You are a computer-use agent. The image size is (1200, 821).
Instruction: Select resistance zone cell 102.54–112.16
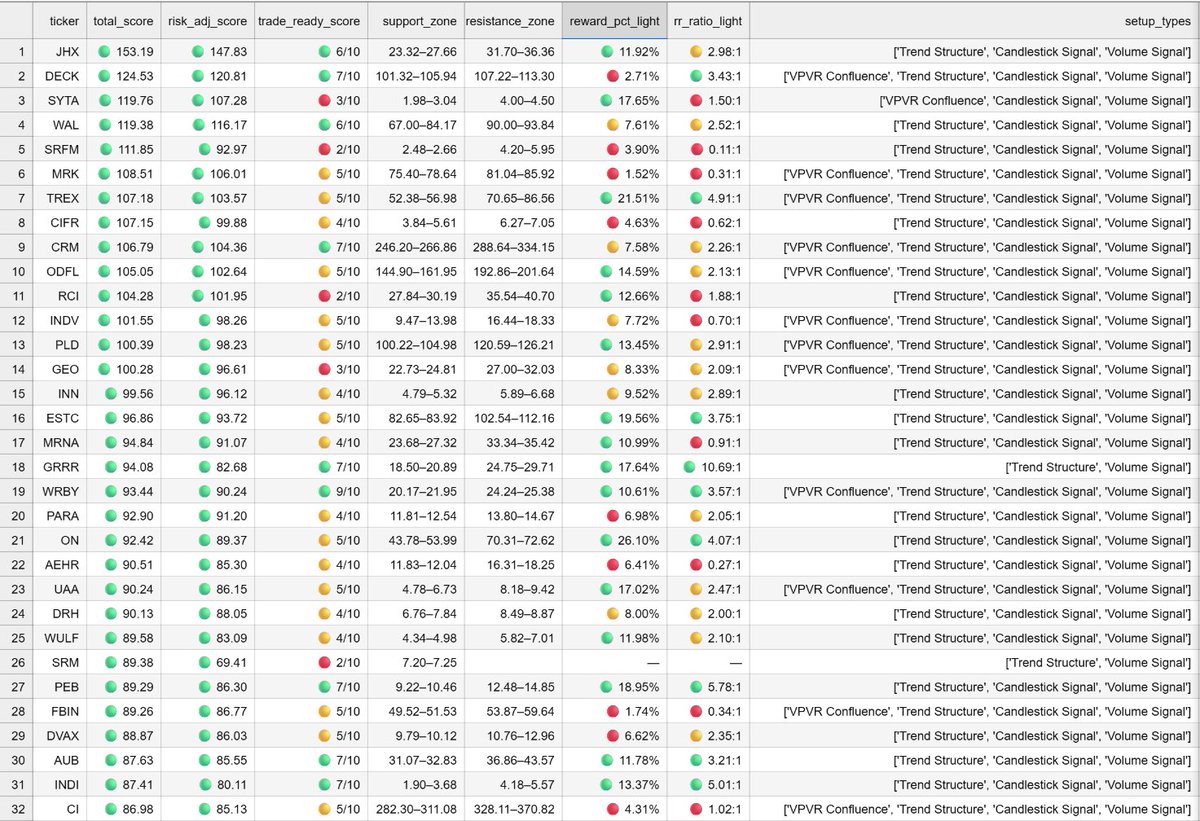tap(512, 418)
